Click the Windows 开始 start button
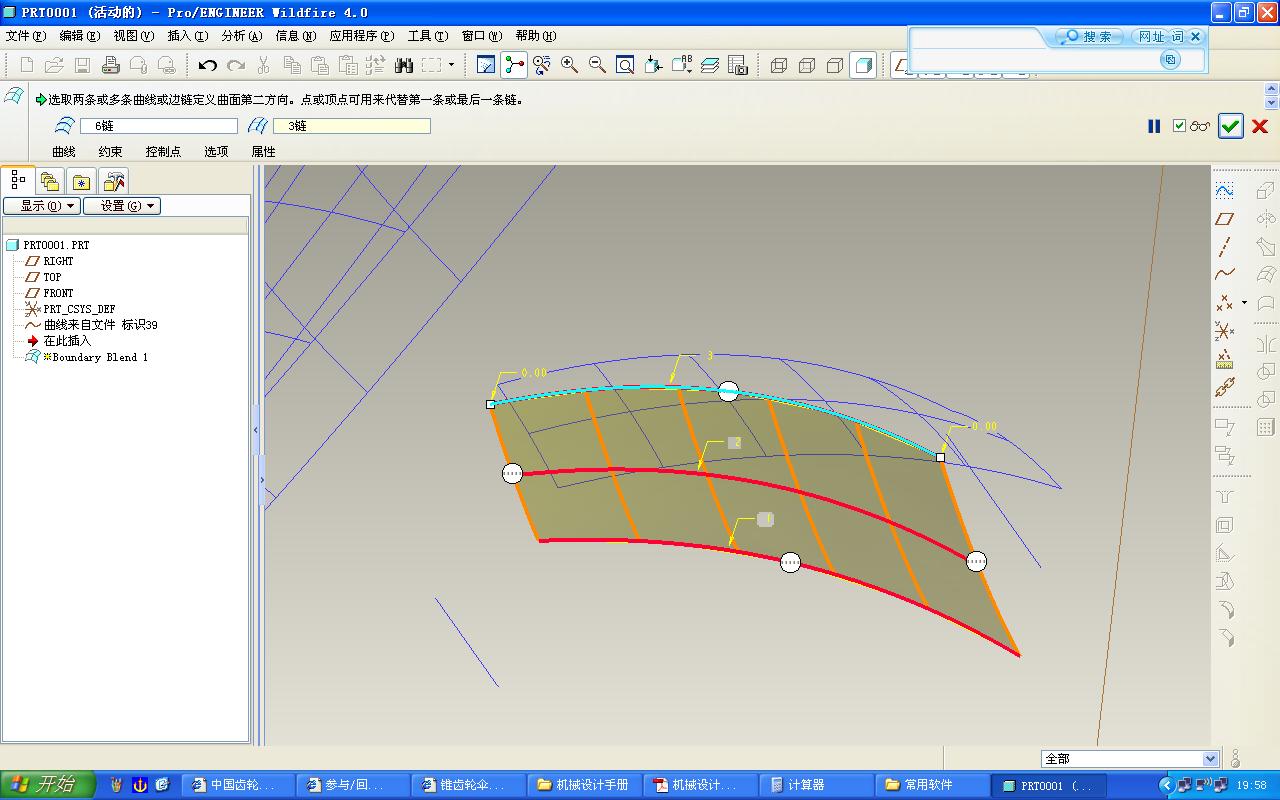1280x800 pixels. (48, 785)
